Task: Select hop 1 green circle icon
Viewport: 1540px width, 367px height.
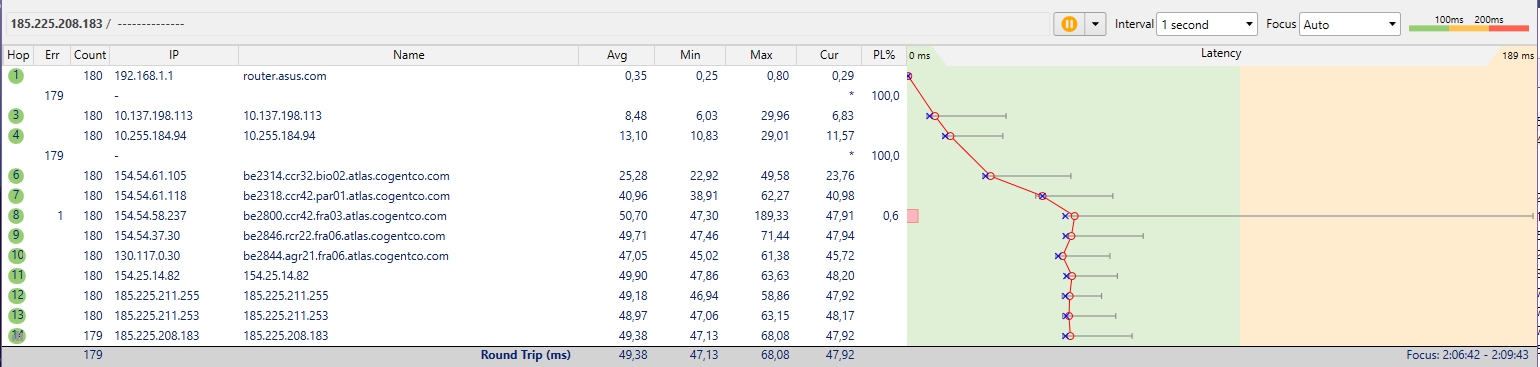Action: click(x=16, y=75)
